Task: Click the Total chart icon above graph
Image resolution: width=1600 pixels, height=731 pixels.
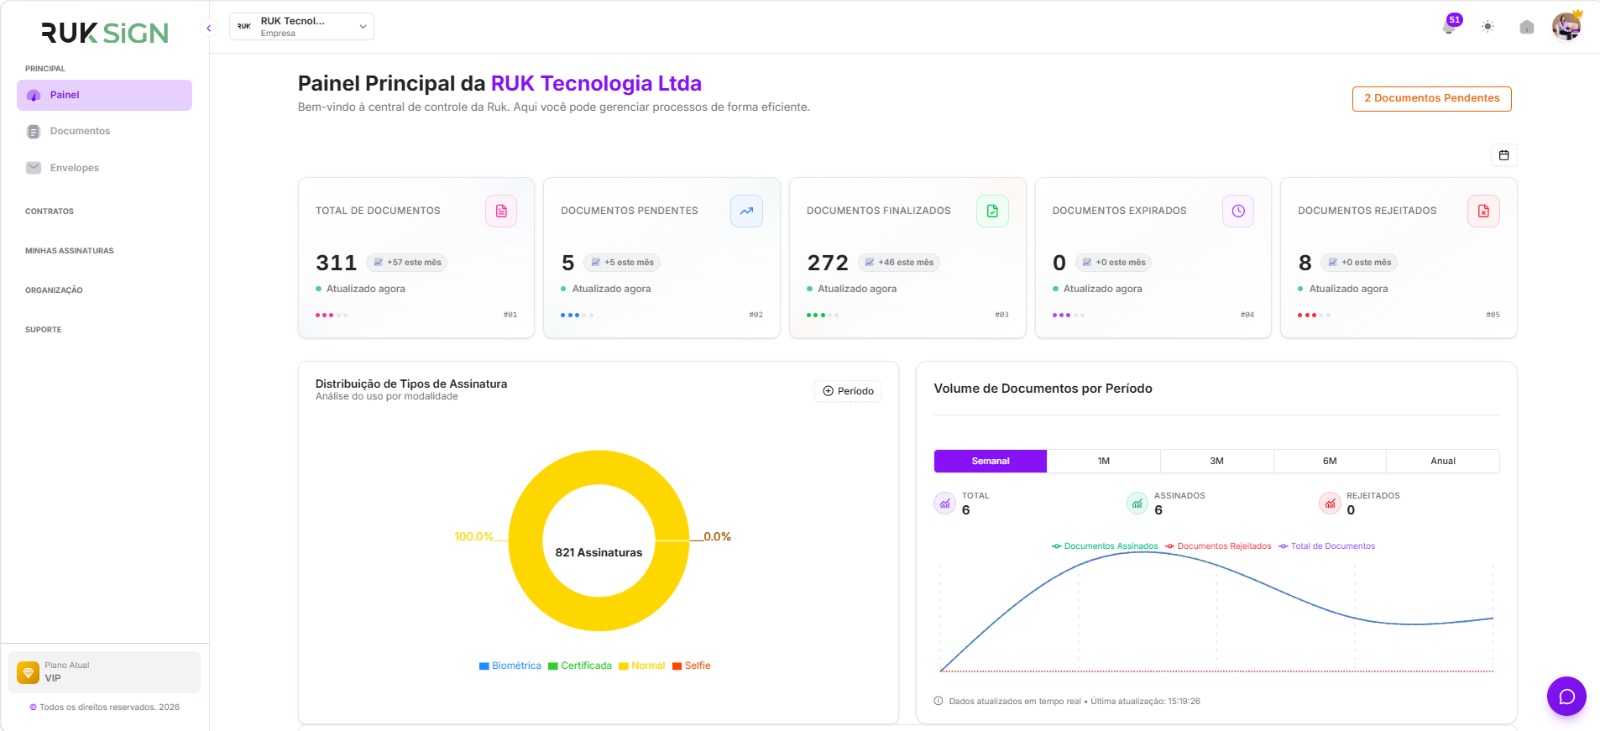Action: click(x=945, y=503)
